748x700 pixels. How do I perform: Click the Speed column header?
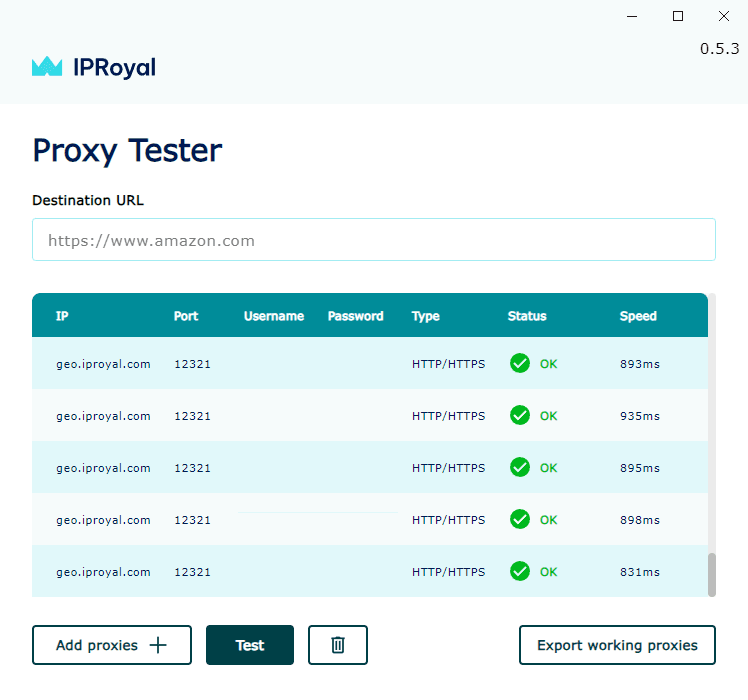(x=638, y=316)
